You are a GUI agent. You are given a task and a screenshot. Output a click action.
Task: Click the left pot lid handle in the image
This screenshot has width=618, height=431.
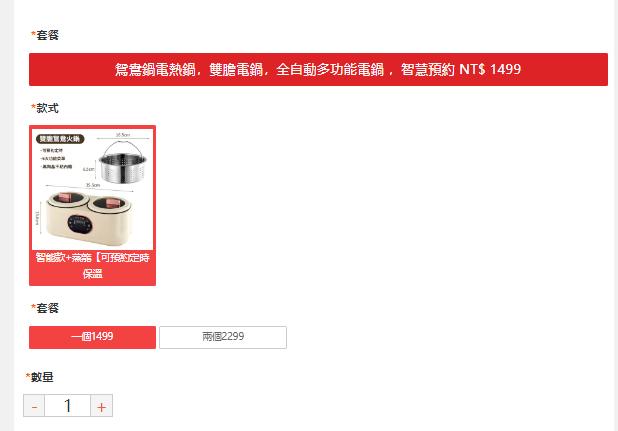[67, 197]
